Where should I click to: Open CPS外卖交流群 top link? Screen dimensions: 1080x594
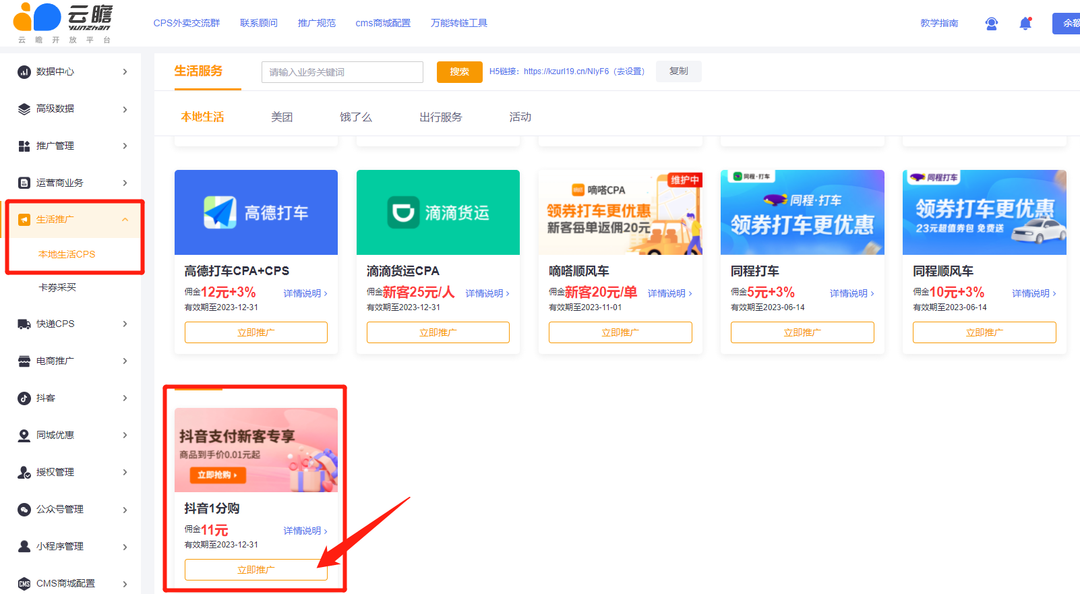(x=187, y=23)
